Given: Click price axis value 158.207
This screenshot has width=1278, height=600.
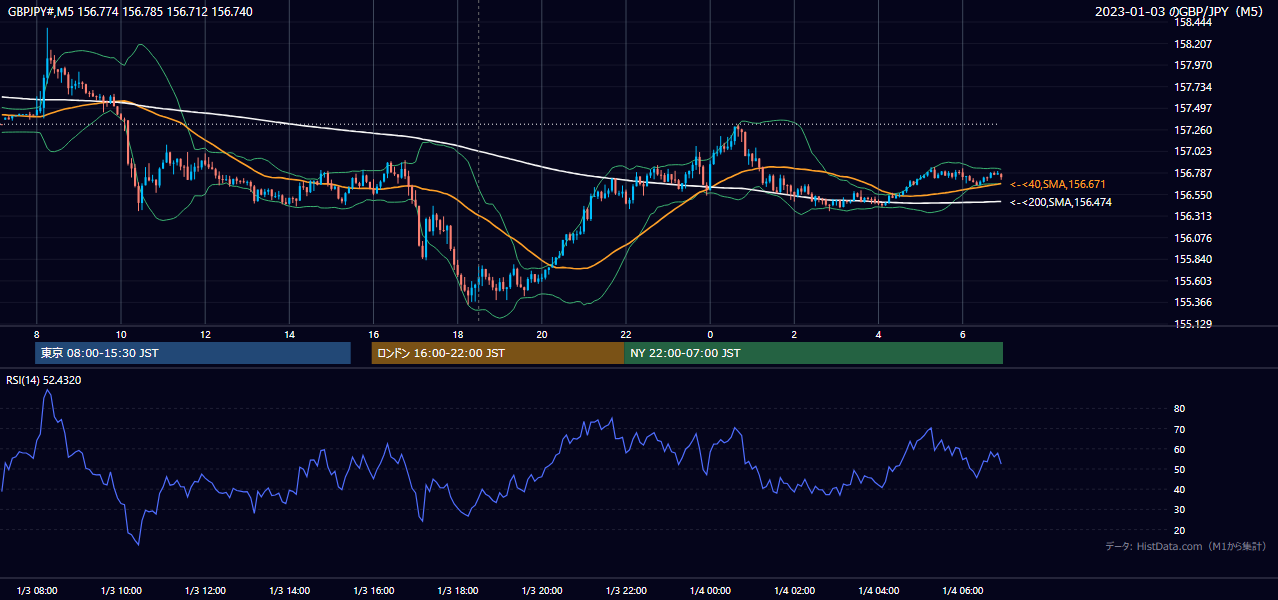Looking at the screenshot, I should click(1193, 44).
